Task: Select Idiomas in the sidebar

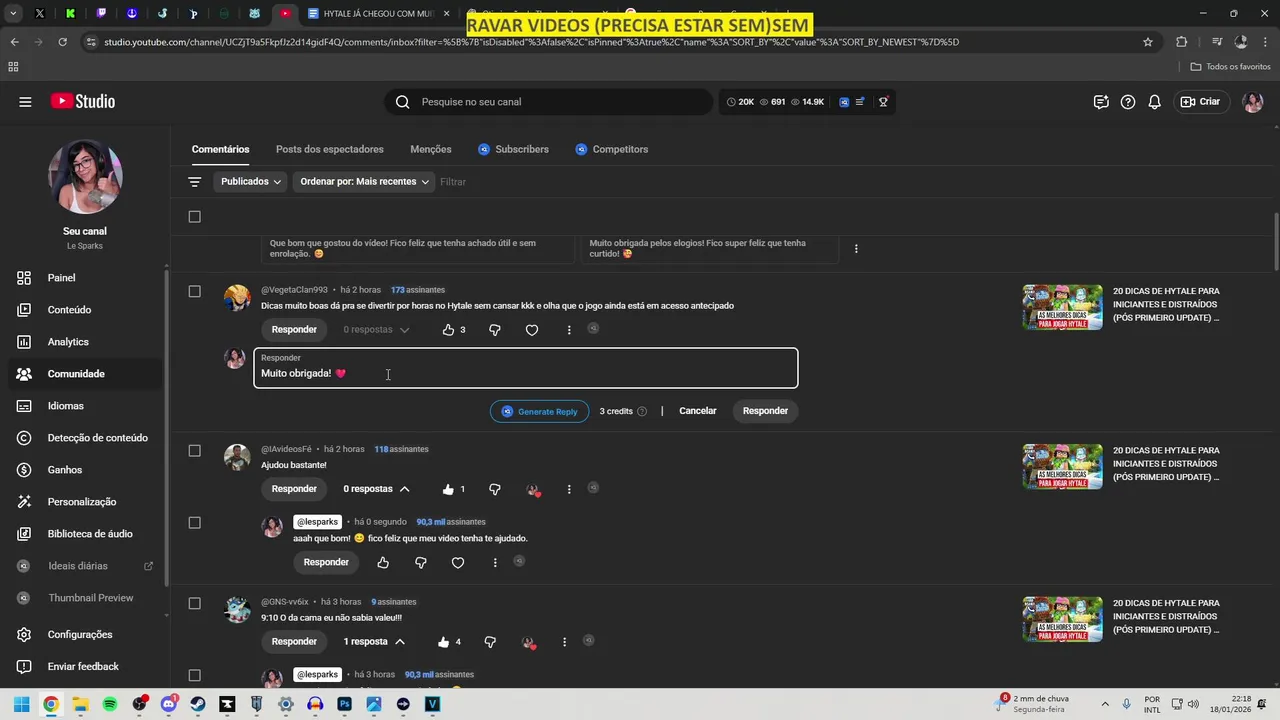Action: [85, 406]
